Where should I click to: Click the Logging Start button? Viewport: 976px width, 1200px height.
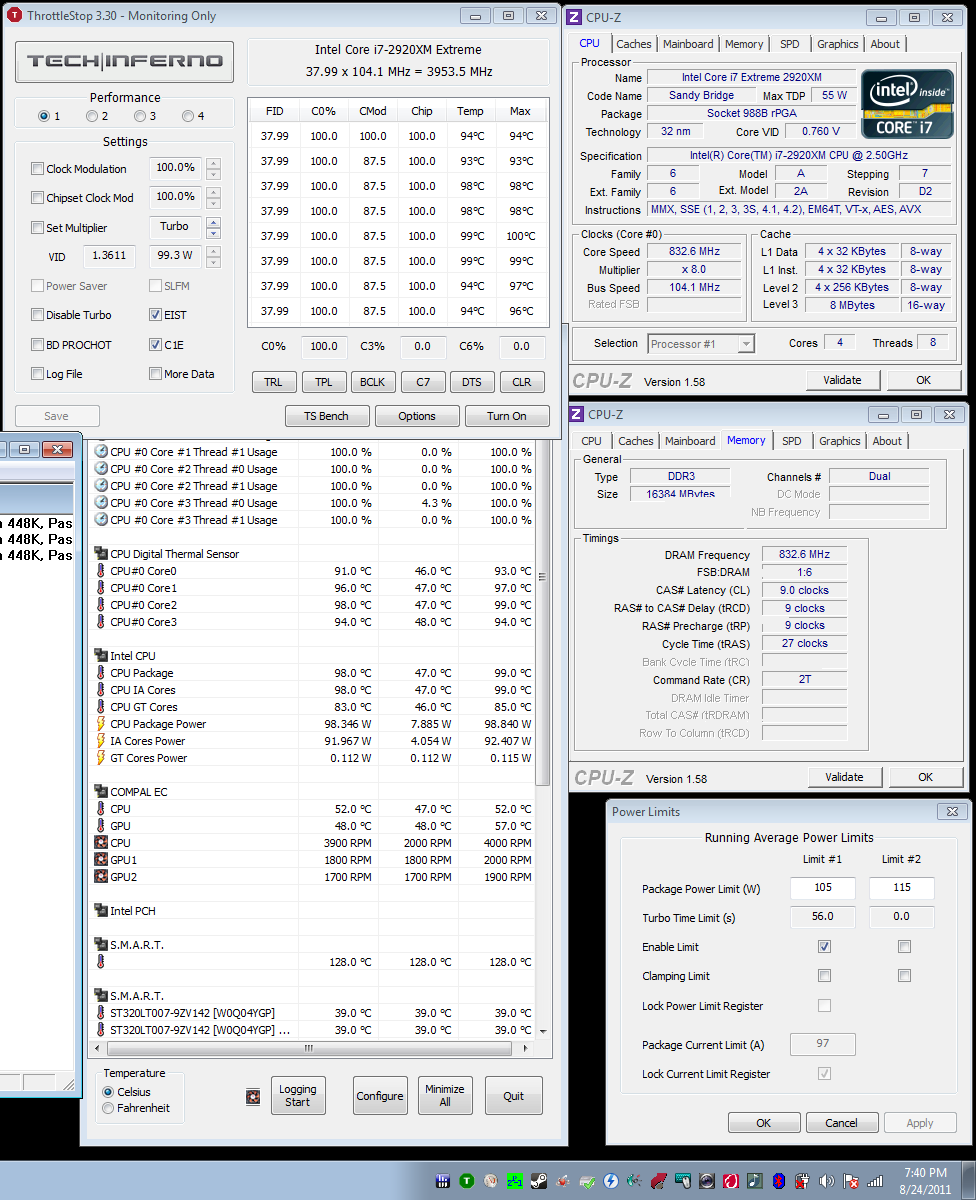point(298,1096)
